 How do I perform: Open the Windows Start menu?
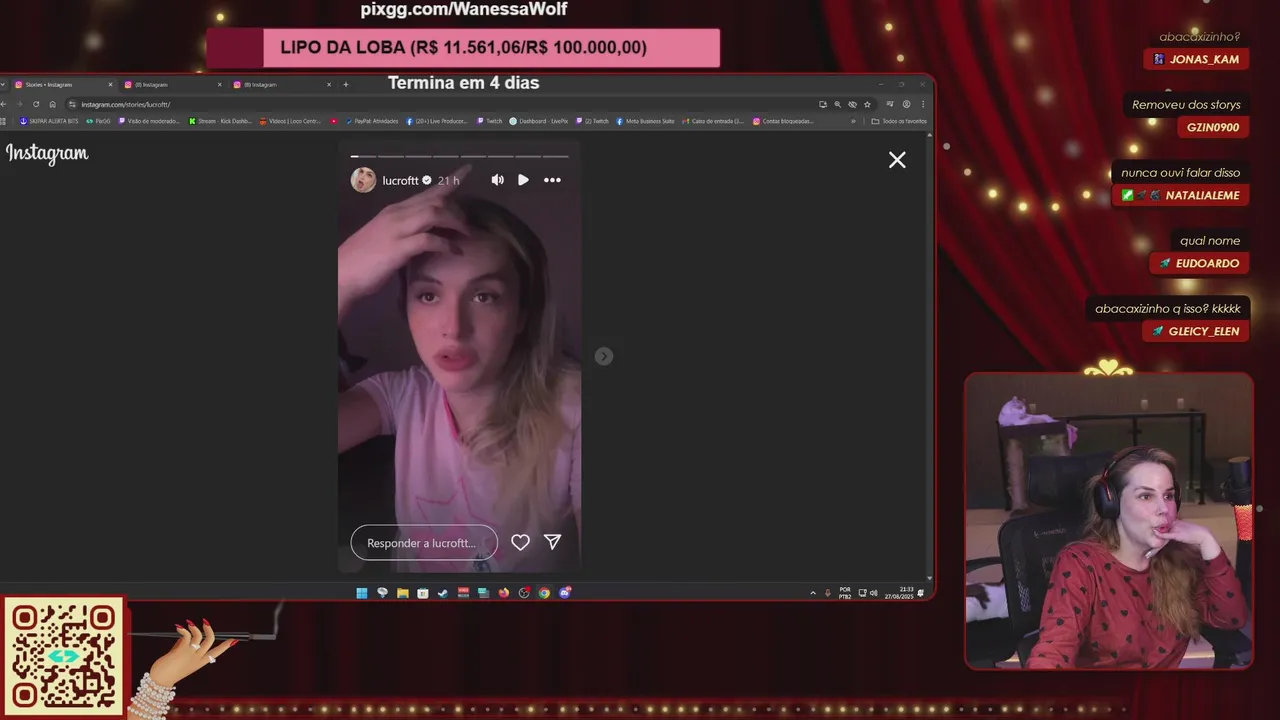click(x=361, y=593)
